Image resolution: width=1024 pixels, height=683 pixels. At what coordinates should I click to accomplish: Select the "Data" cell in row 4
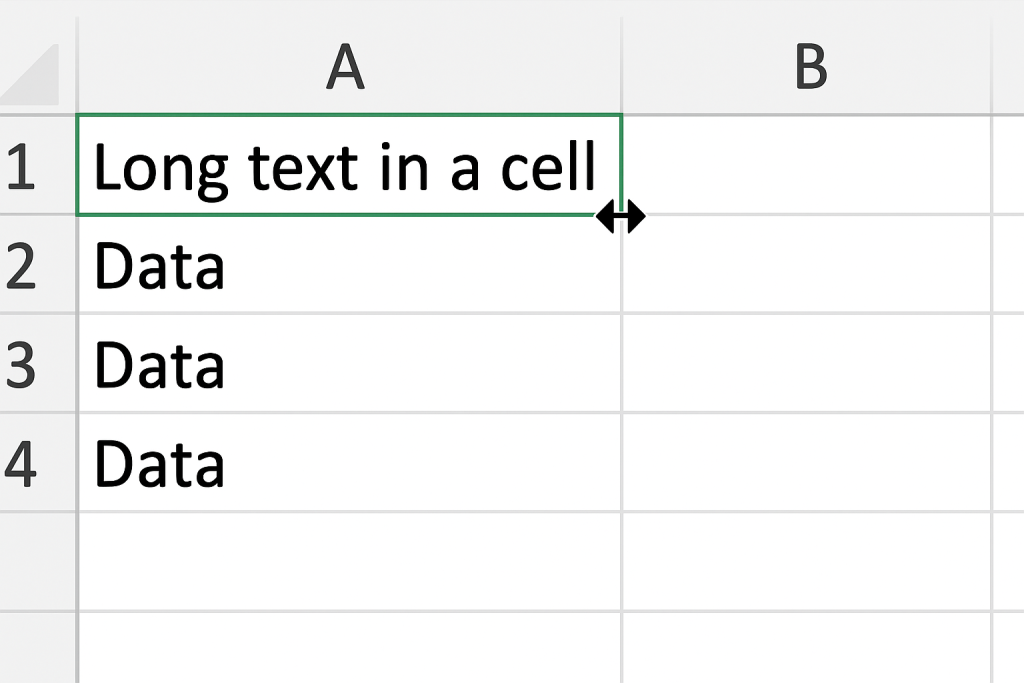(347, 463)
